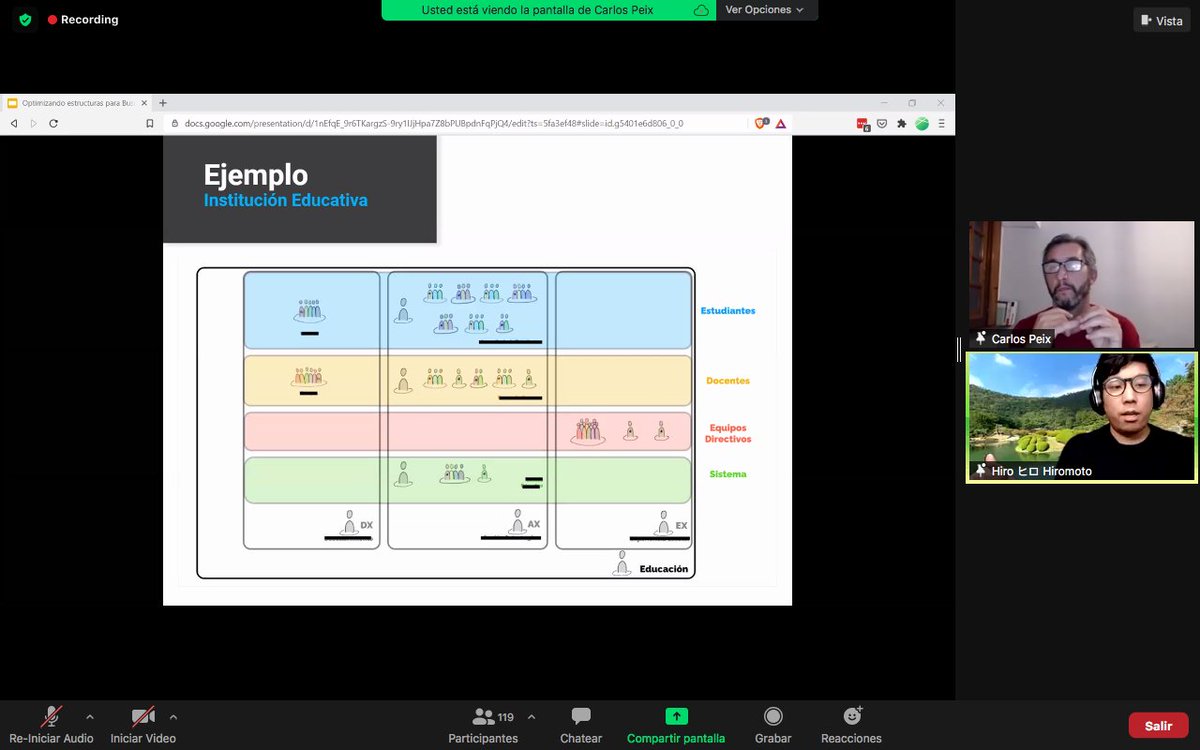Click the panel resize handle beside videos

959,349
